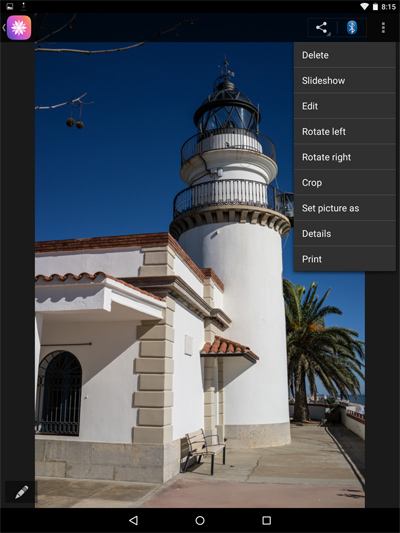400x533 pixels.
Task: Tap the Android home circle button
Action: click(x=200, y=520)
